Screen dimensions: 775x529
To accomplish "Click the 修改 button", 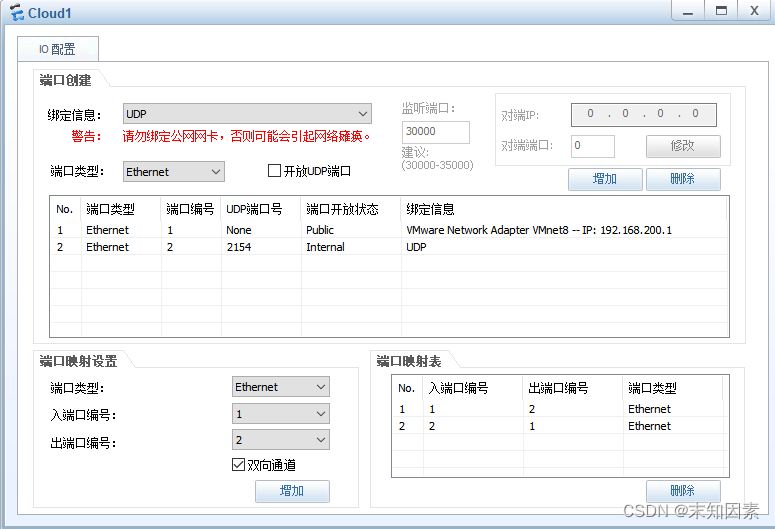I will pyautogui.click(x=683, y=146).
